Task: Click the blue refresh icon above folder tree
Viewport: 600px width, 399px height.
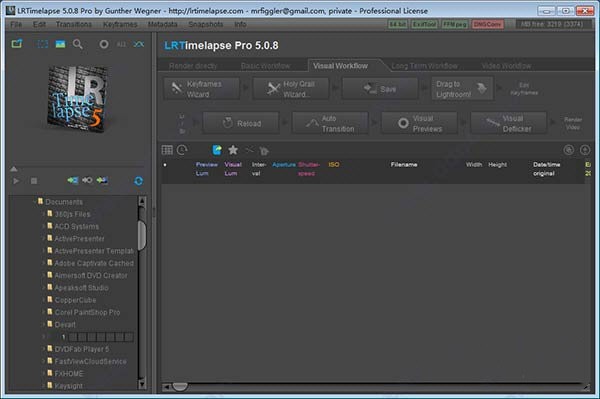Action: pos(139,181)
